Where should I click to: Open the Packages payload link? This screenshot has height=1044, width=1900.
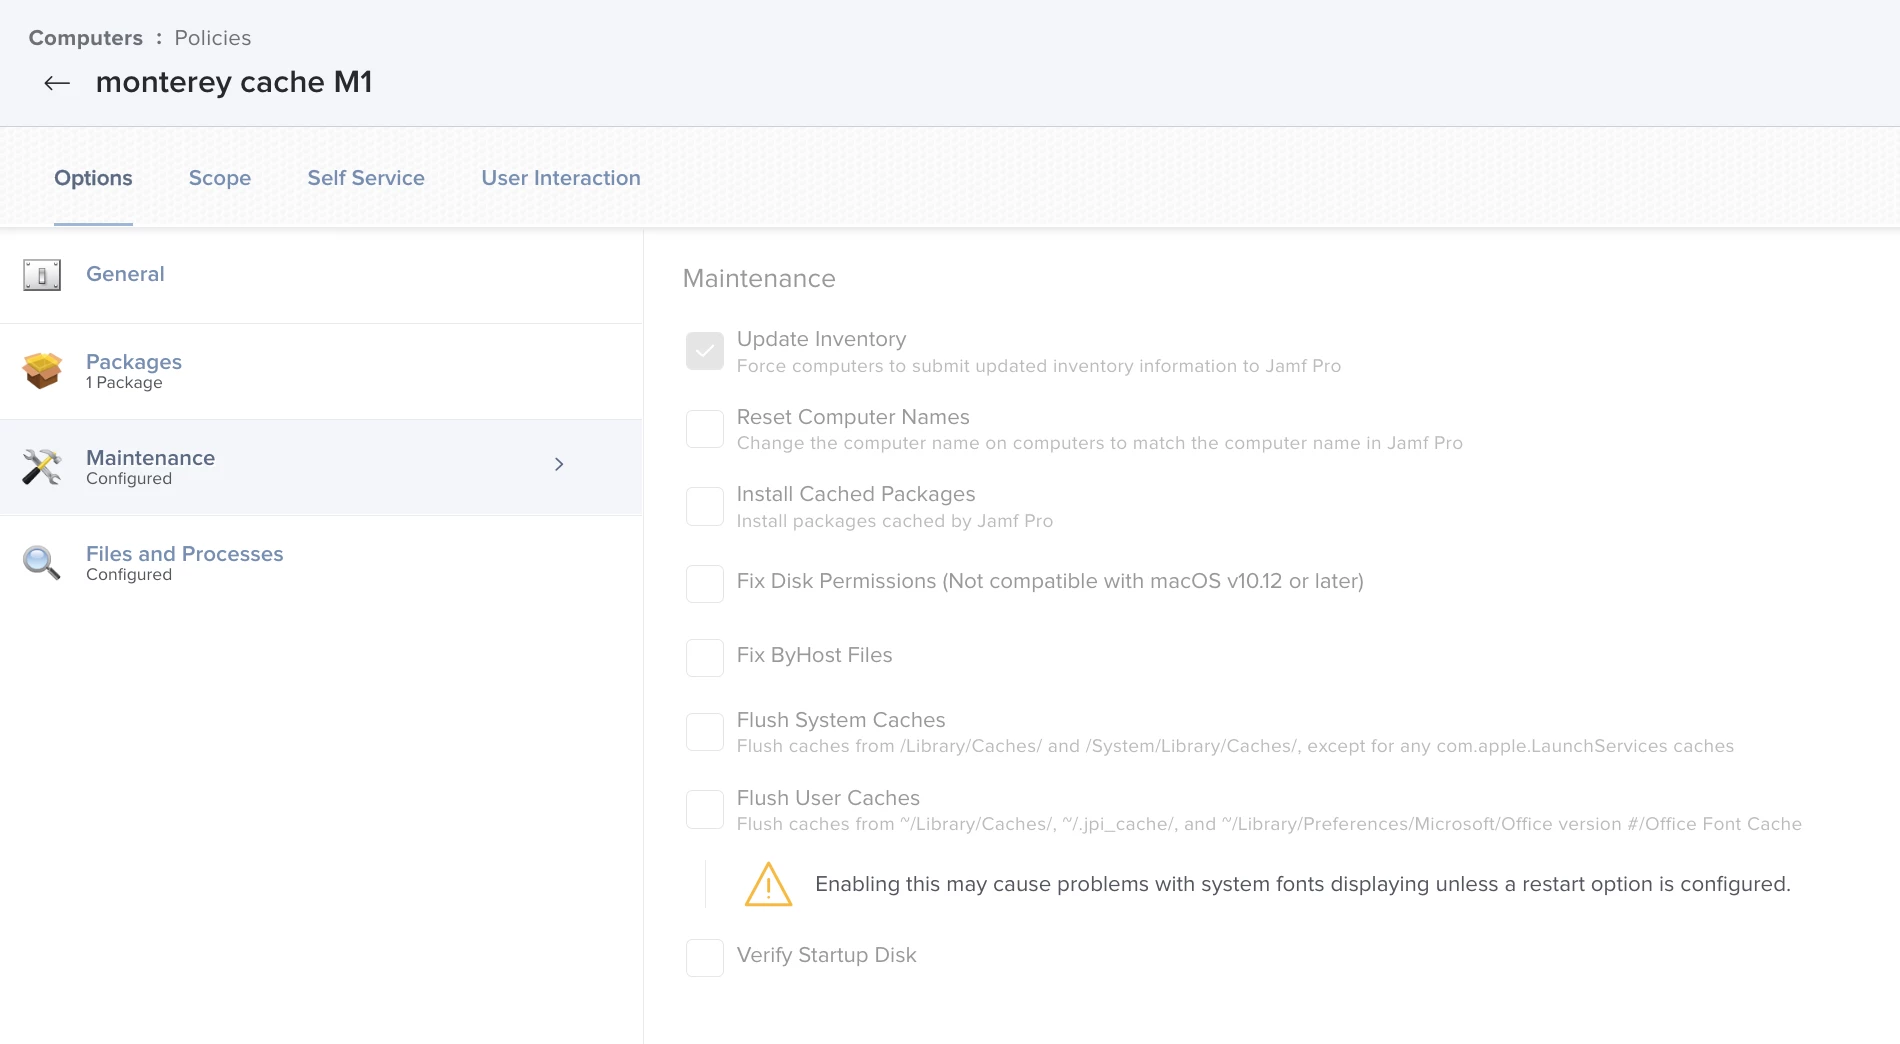pyautogui.click(x=134, y=362)
